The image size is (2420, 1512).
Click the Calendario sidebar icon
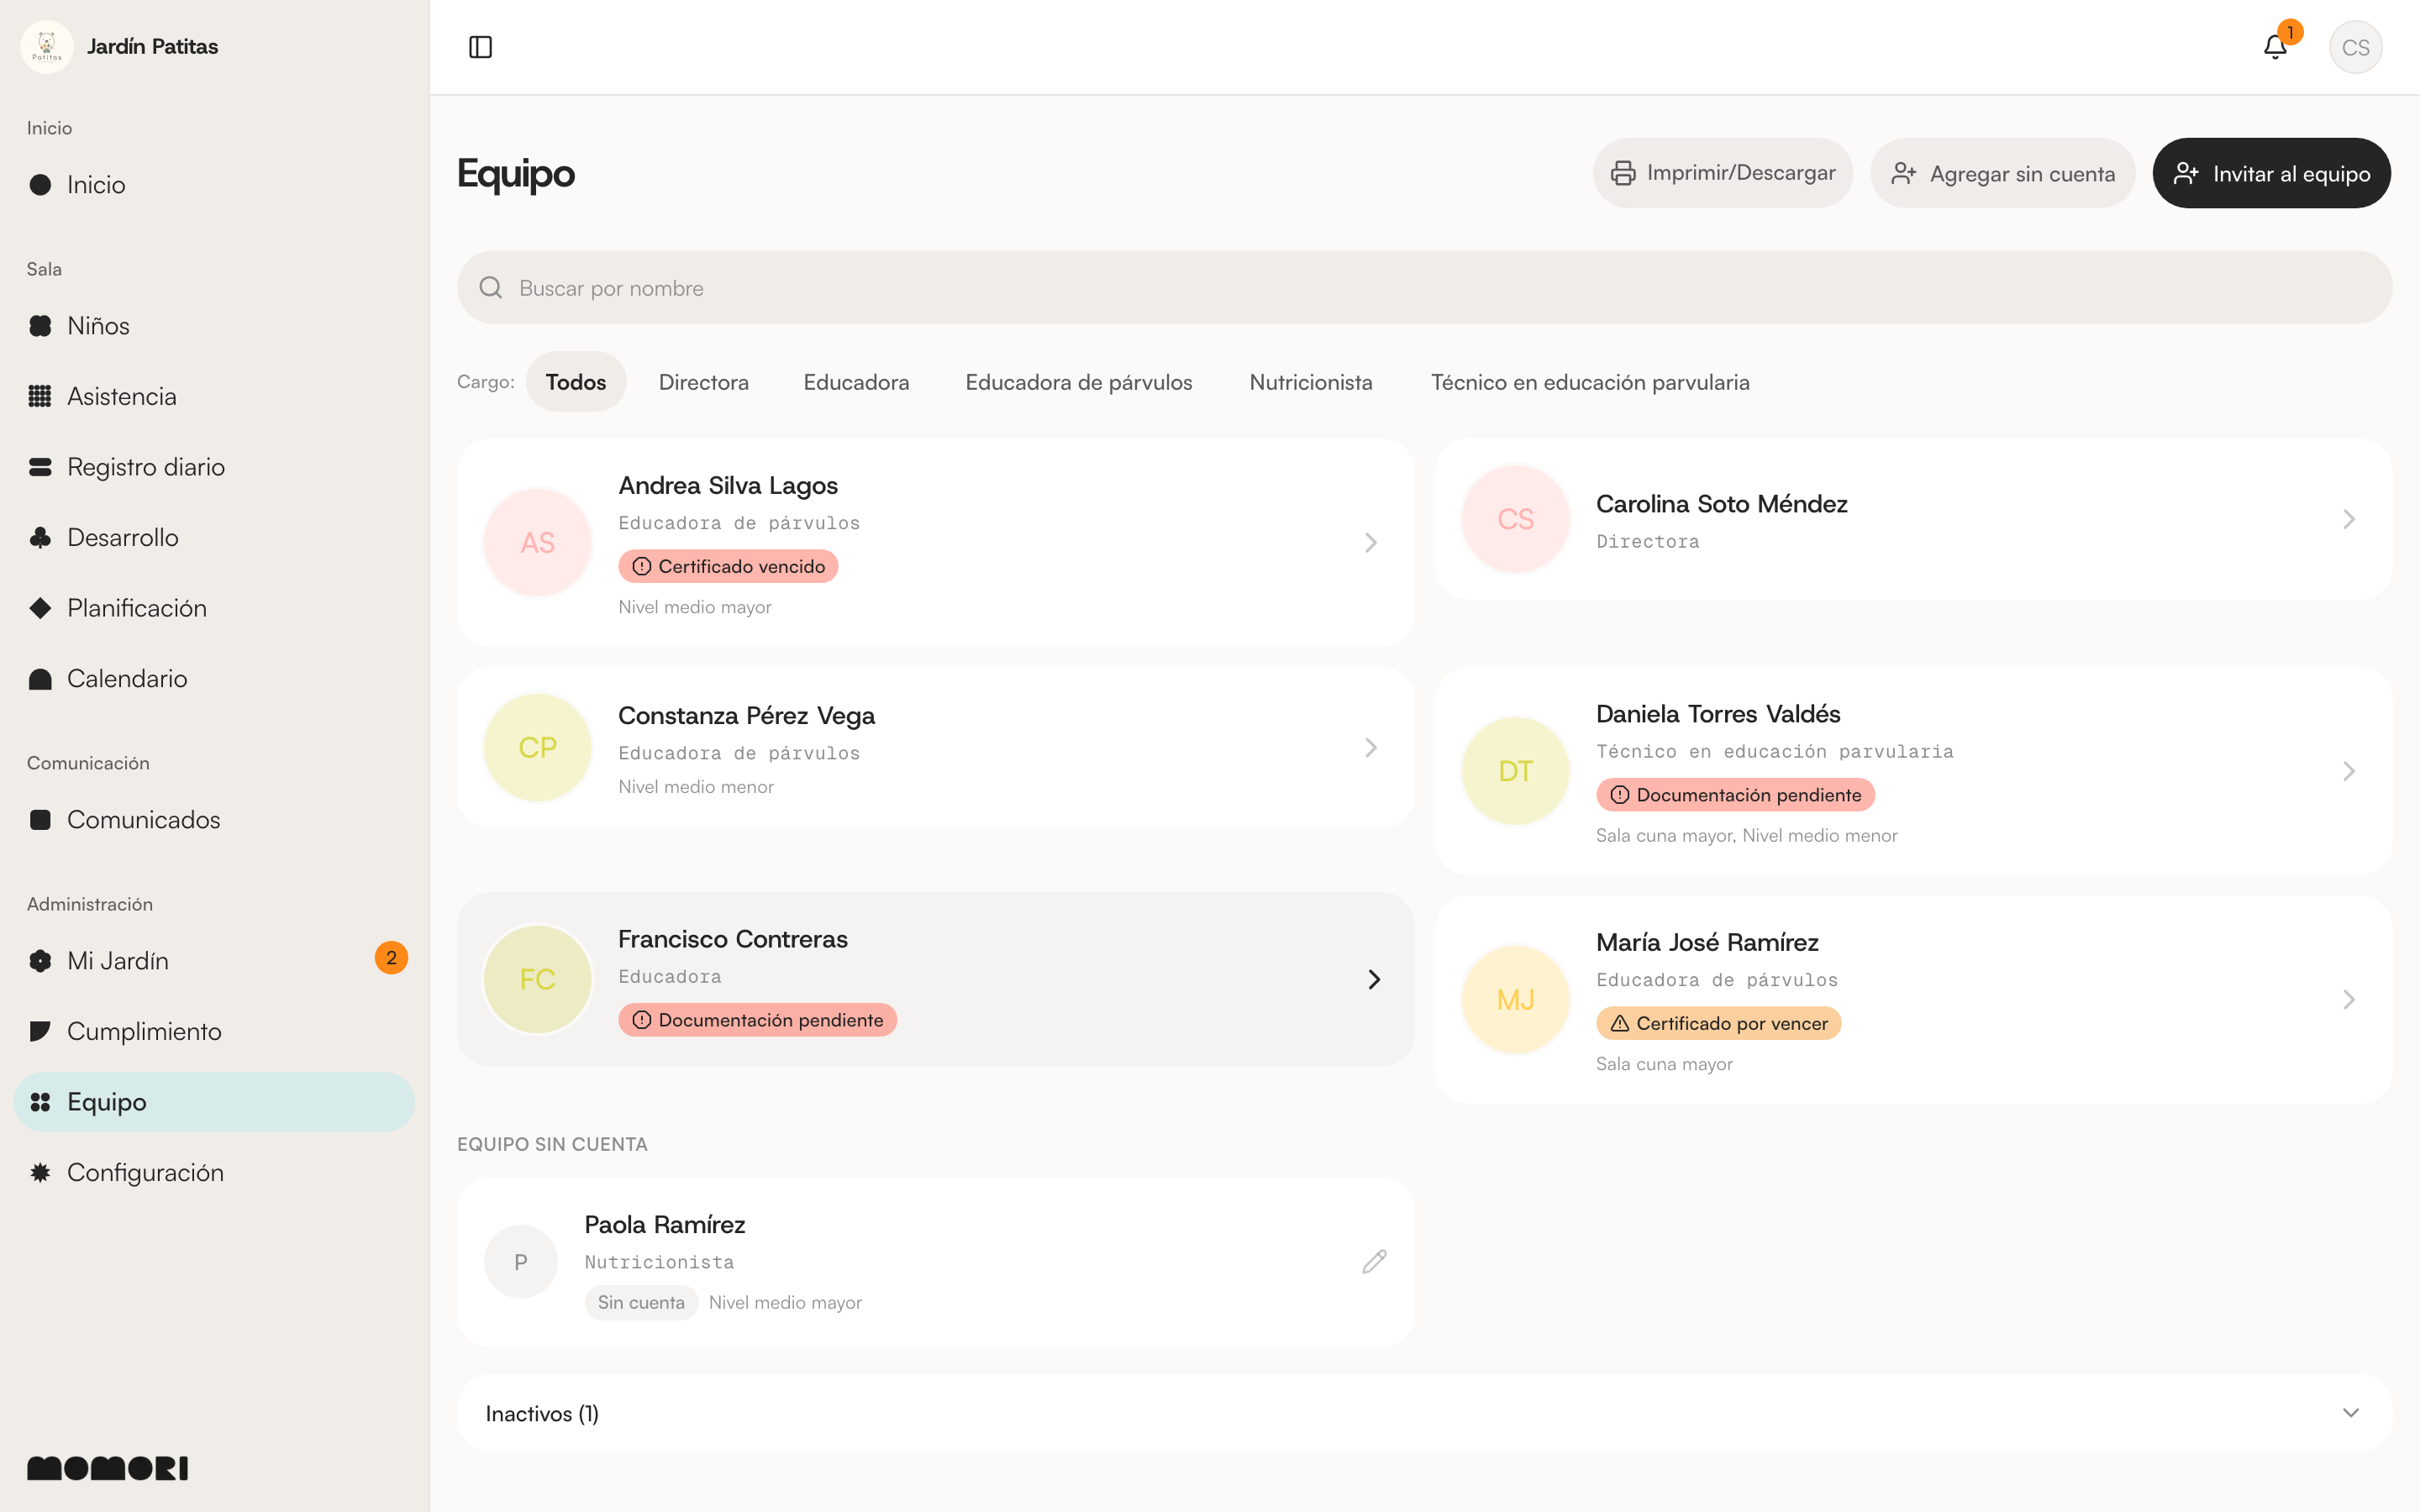coord(40,679)
